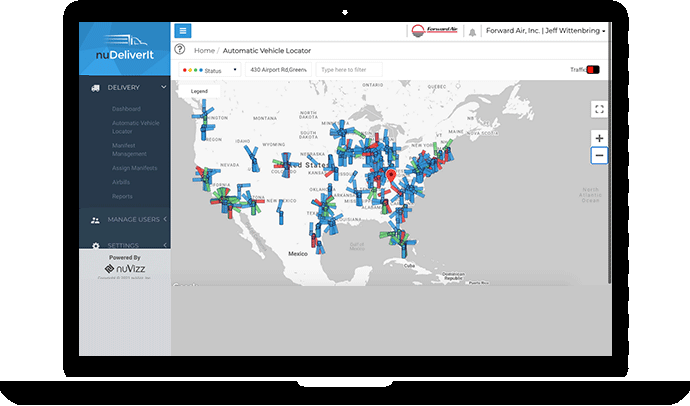
Task: Click the nuVizz logo
Action: (125, 268)
